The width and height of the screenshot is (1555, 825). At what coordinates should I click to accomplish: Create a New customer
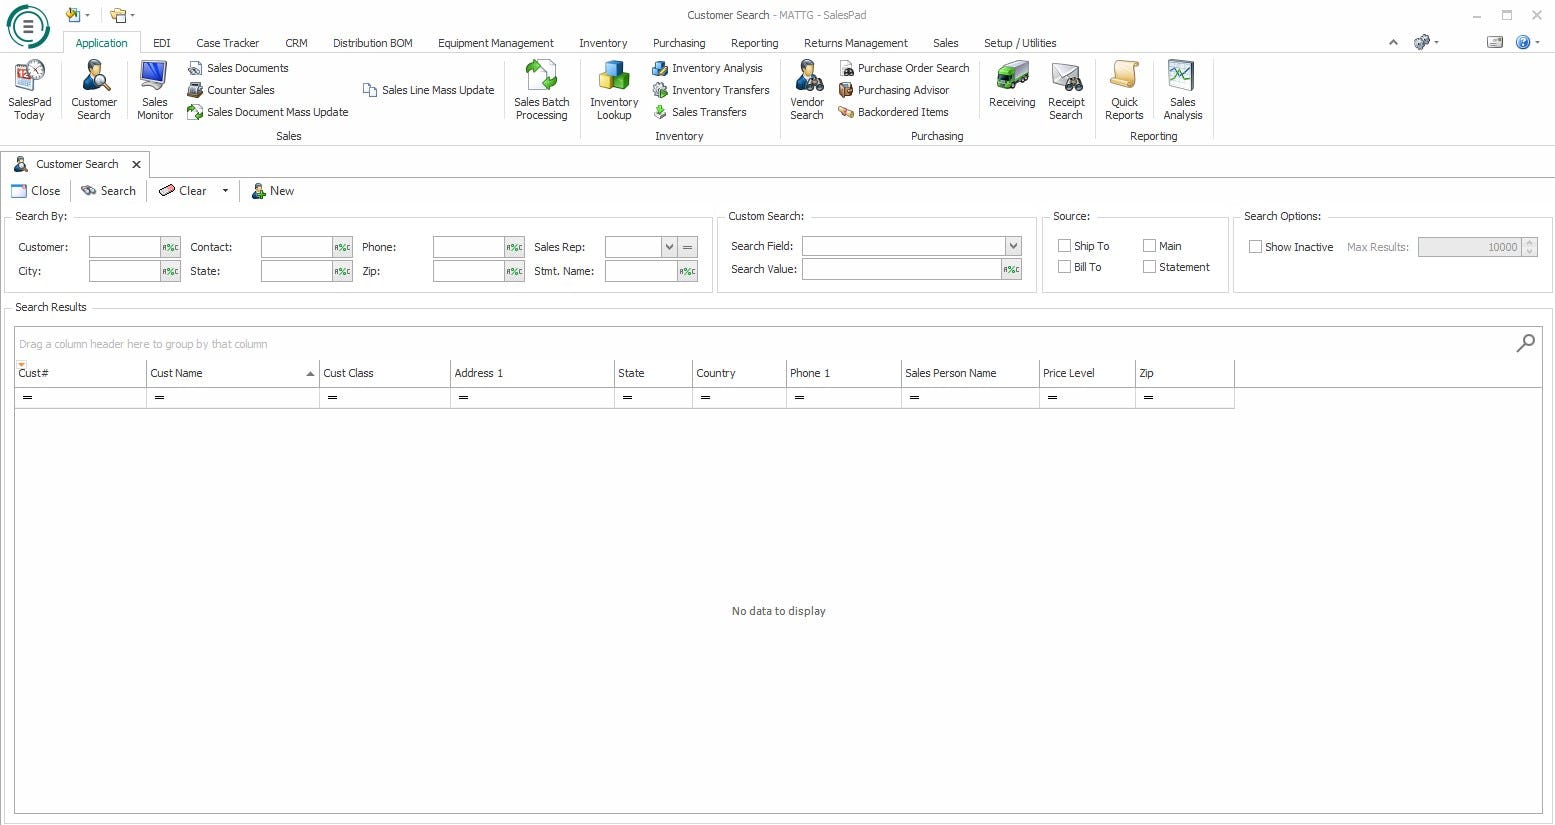click(x=272, y=191)
